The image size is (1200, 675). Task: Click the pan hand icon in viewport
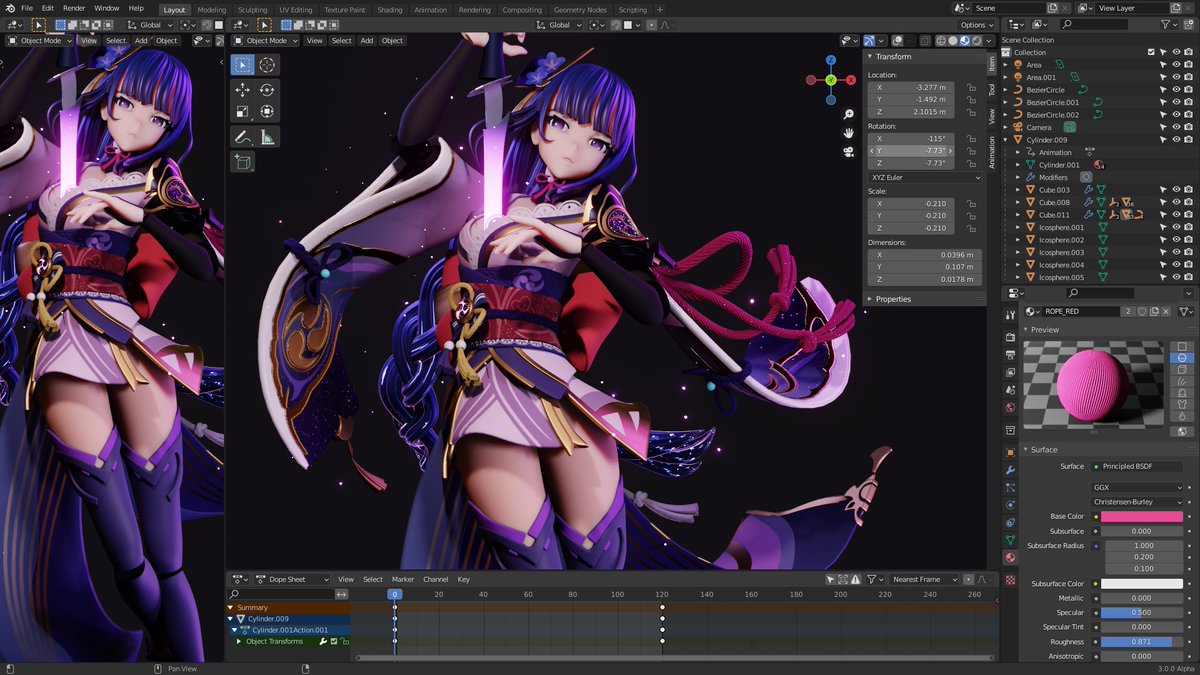click(848, 133)
